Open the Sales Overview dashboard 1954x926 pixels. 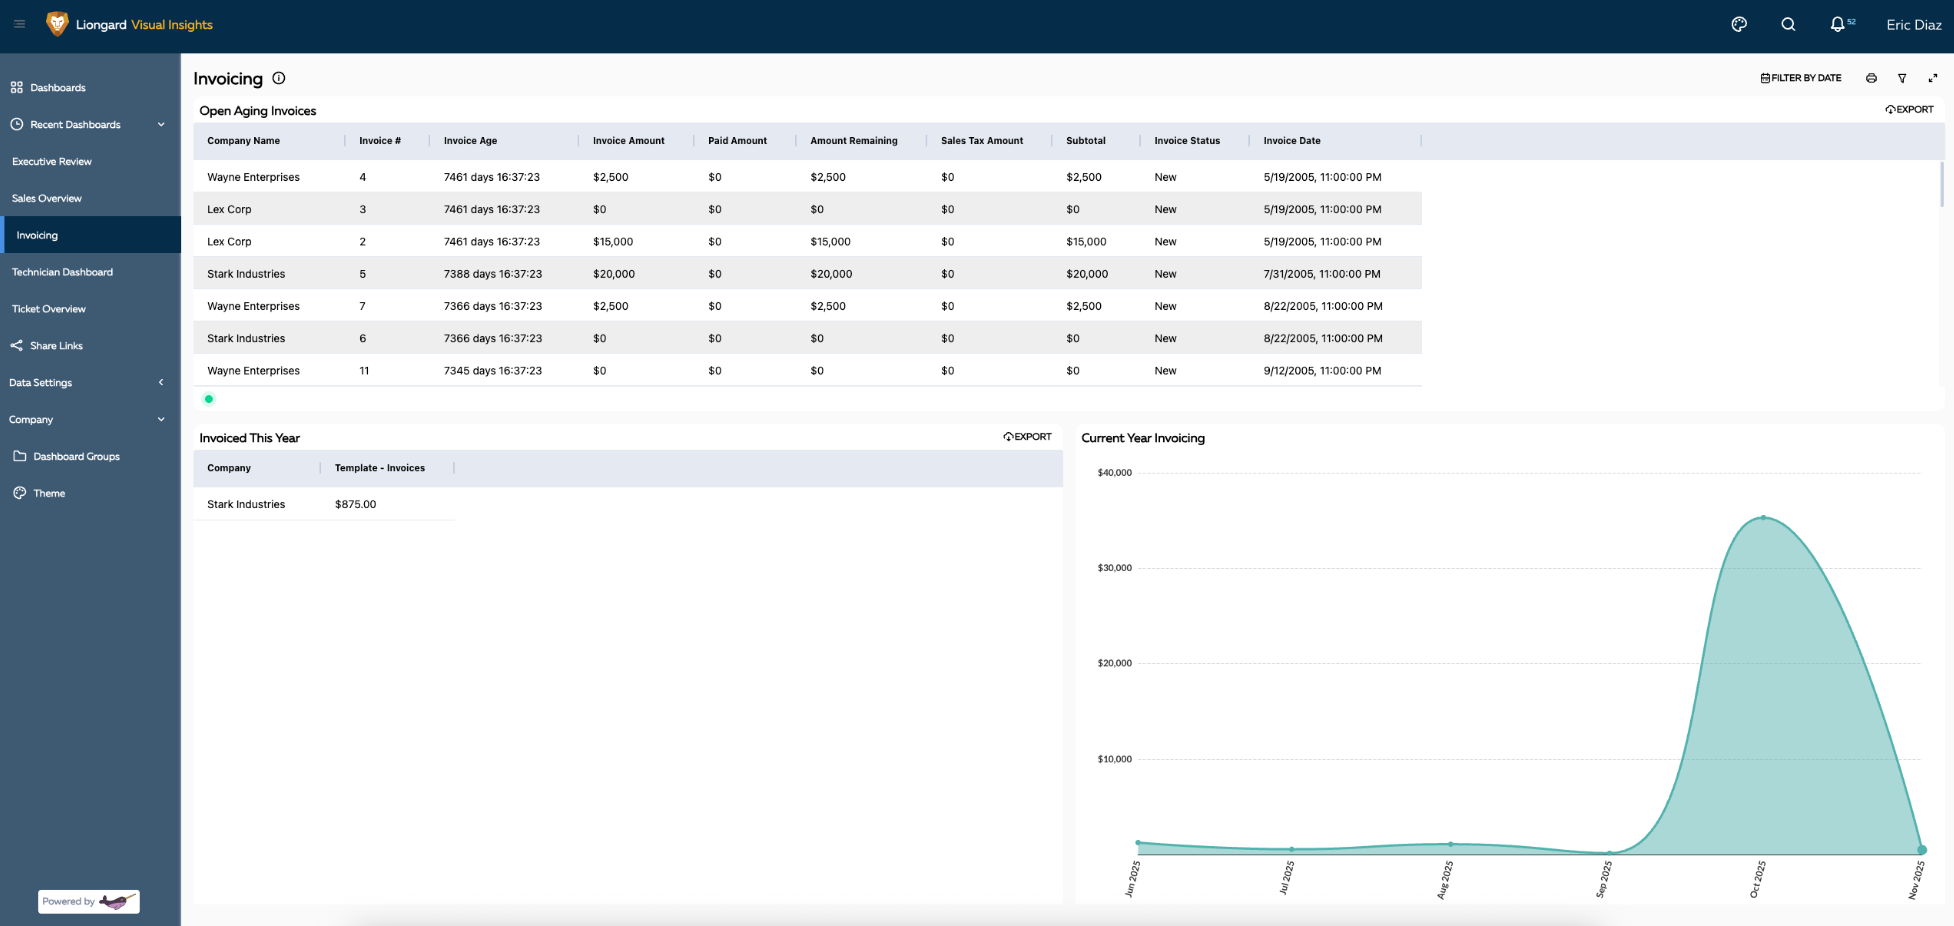pos(47,198)
